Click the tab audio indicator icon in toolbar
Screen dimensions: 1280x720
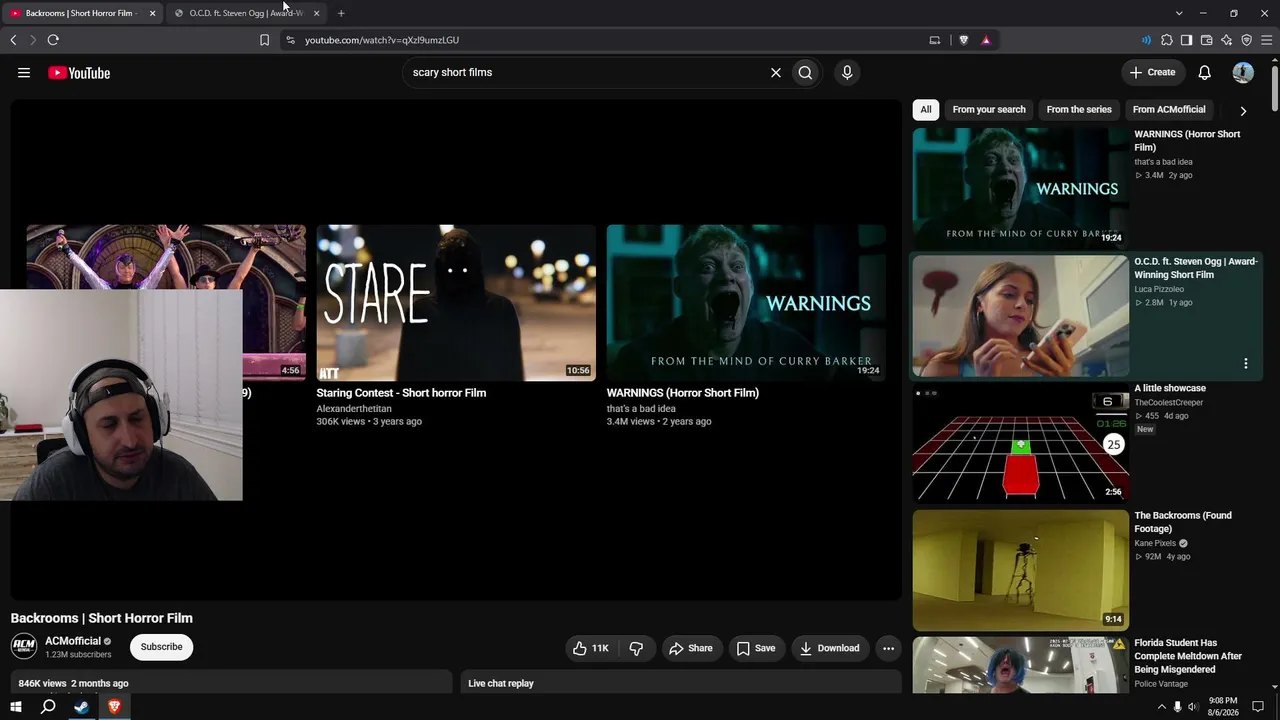tap(1146, 40)
